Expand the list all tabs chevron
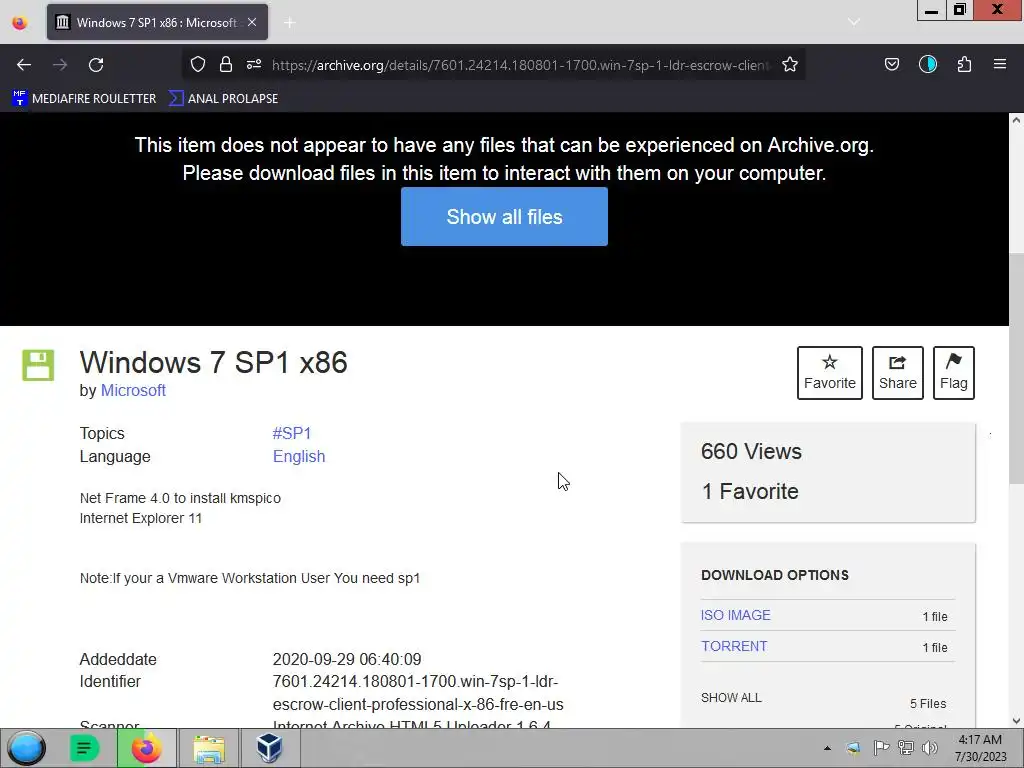Image resolution: width=1024 pixels, height=768 pixels. click(854, 22)
